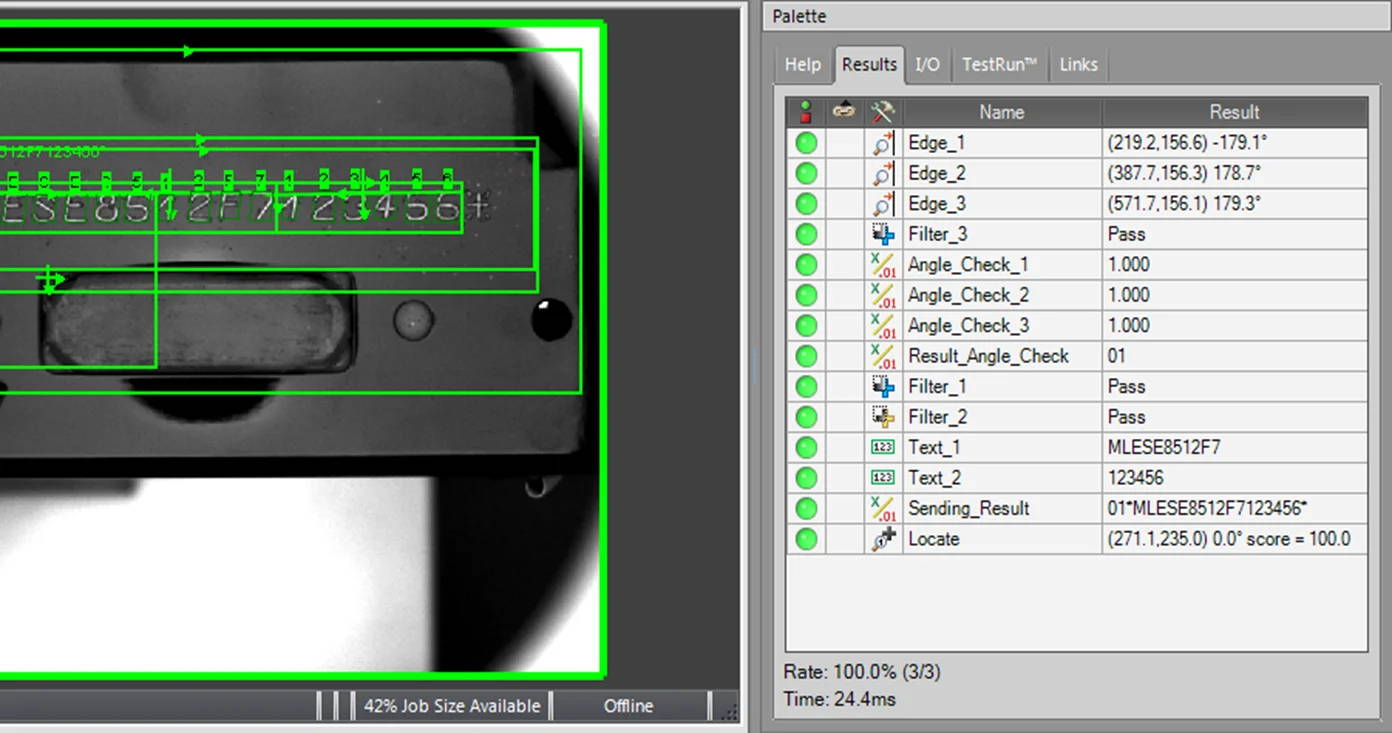Click the Palette panel title

799,17
